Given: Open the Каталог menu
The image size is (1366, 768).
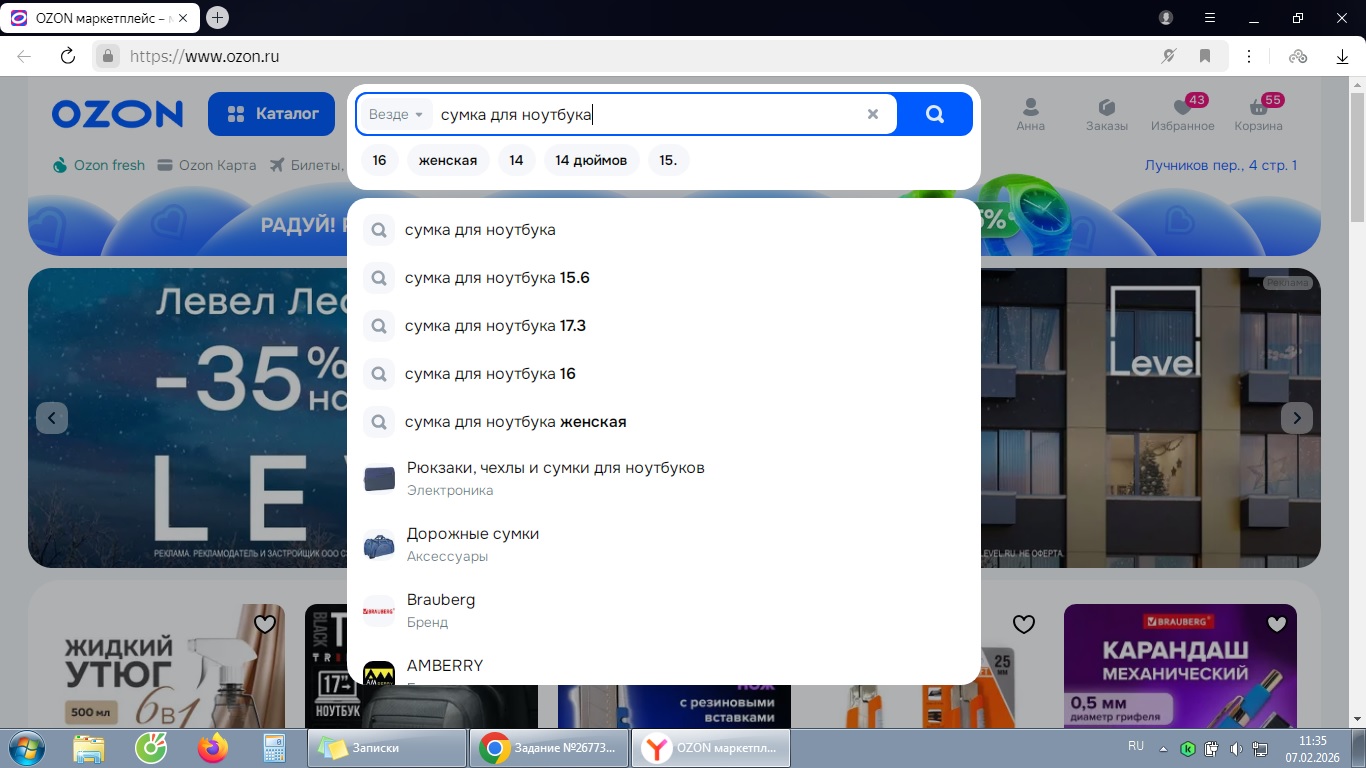Looking at the screenshot, I should 271,114.
